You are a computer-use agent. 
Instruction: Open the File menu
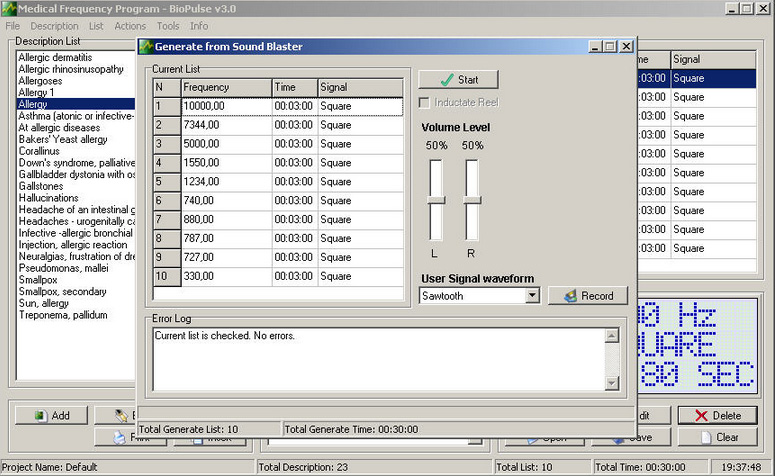(x=12, y=25)
